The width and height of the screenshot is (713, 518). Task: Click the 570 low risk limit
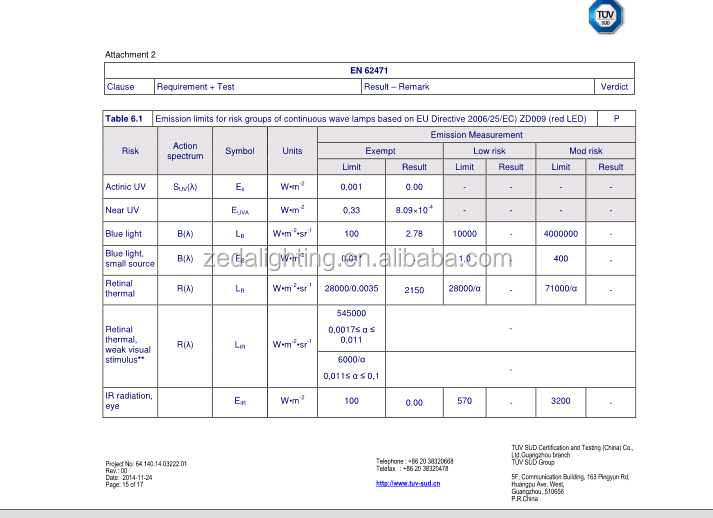(x=465, y=401)
